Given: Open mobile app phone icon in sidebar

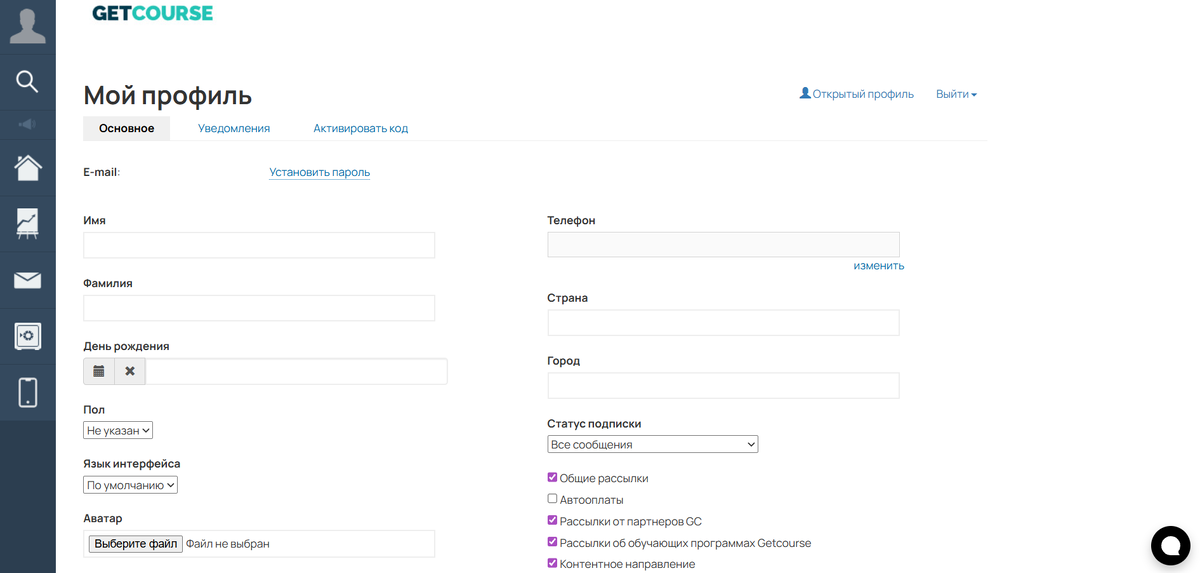Looking at the screenshot, I should click(x=27, y=392).
